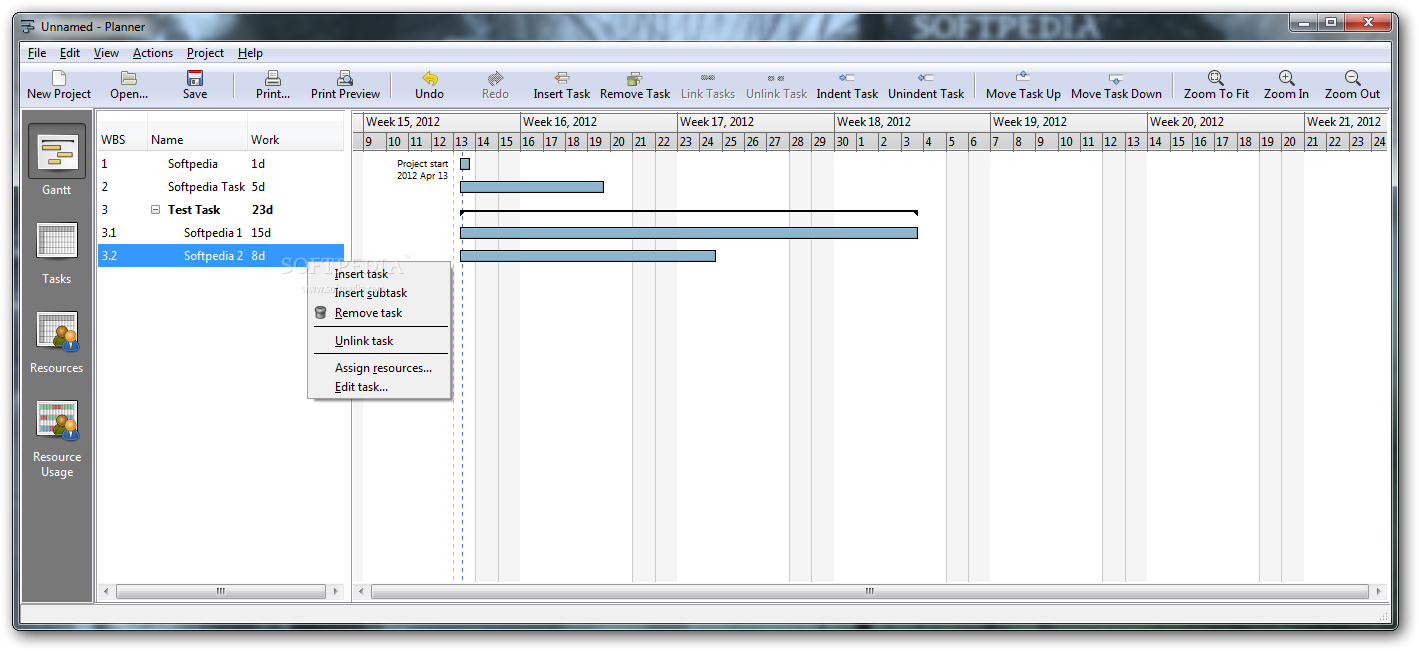Collapse the Test Task group

pos(156,210)
